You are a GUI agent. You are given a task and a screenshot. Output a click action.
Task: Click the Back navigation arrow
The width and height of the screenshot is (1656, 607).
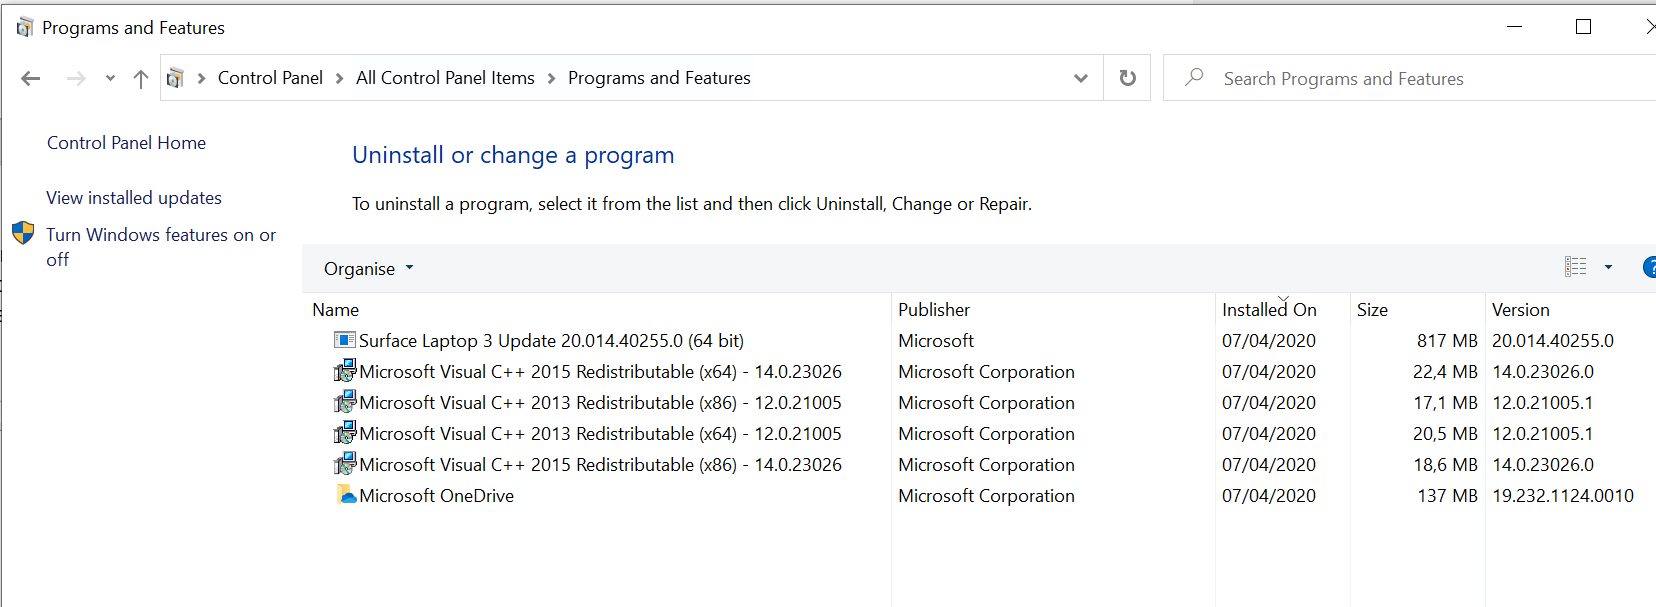click(31, 78)
